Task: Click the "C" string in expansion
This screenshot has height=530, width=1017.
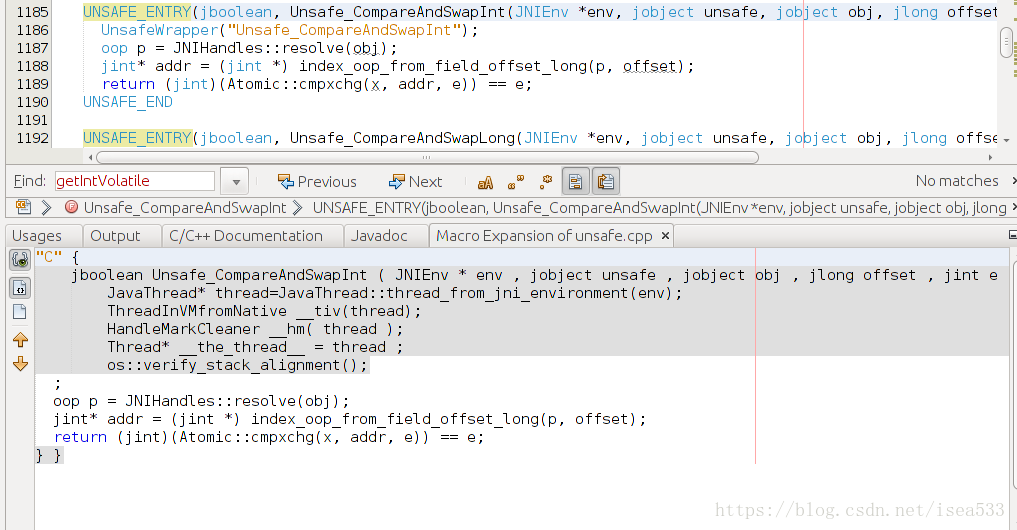Action: [49, 257]
